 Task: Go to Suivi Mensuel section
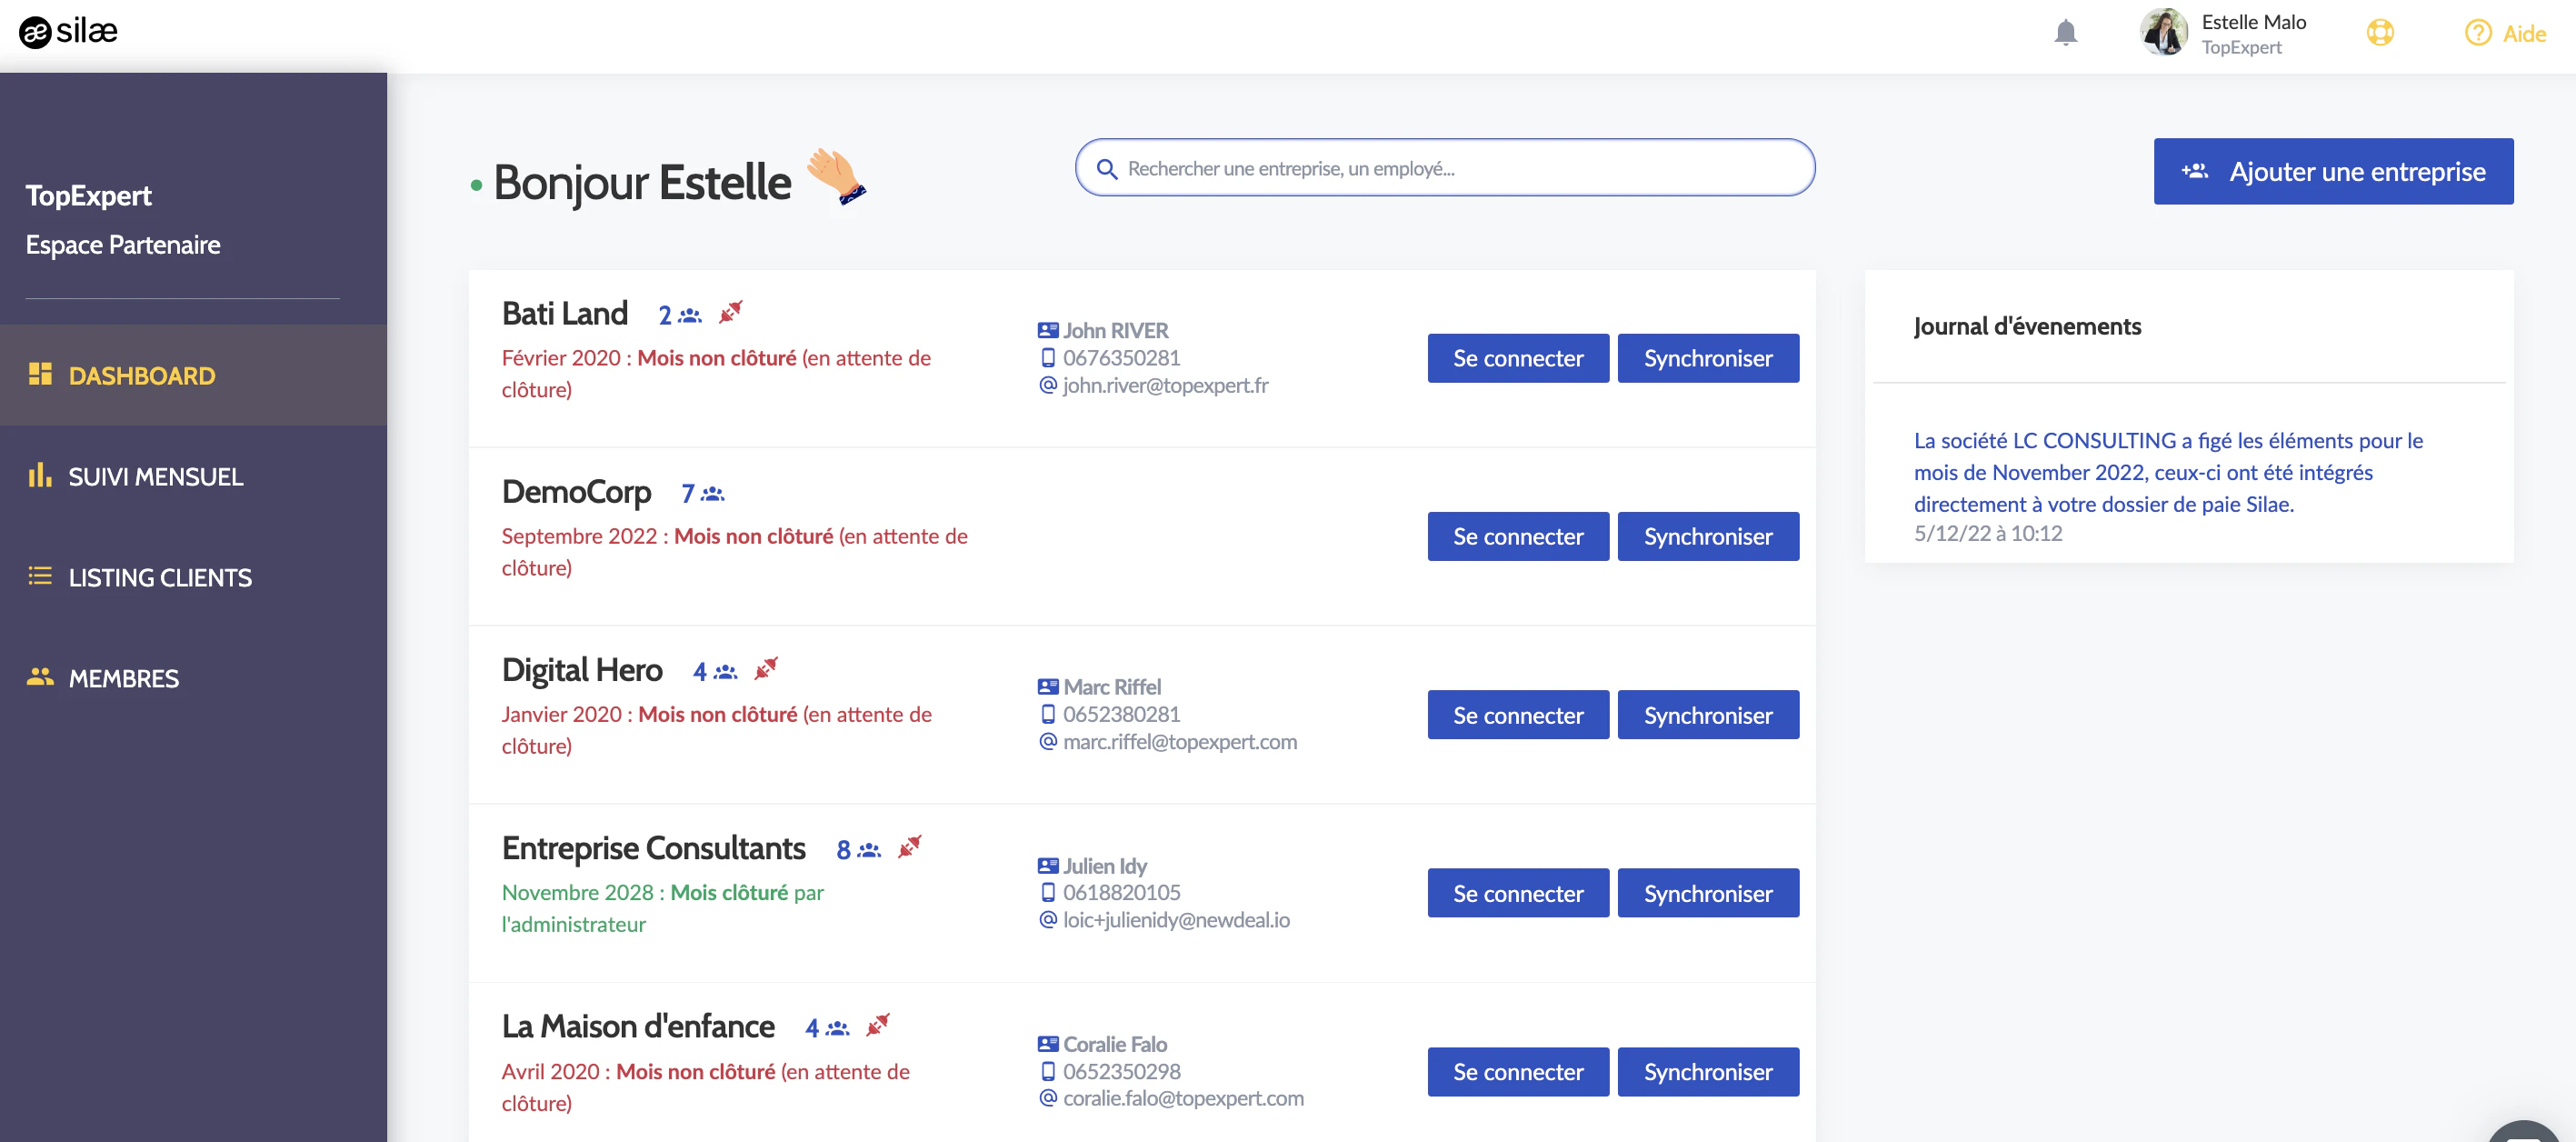pyautogui.click(x=155, y=476)
